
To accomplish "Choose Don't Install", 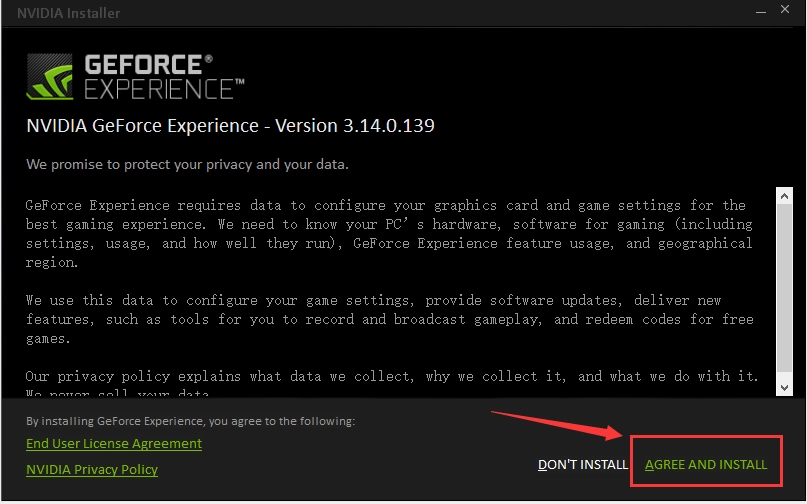I will tap(583, 465).
